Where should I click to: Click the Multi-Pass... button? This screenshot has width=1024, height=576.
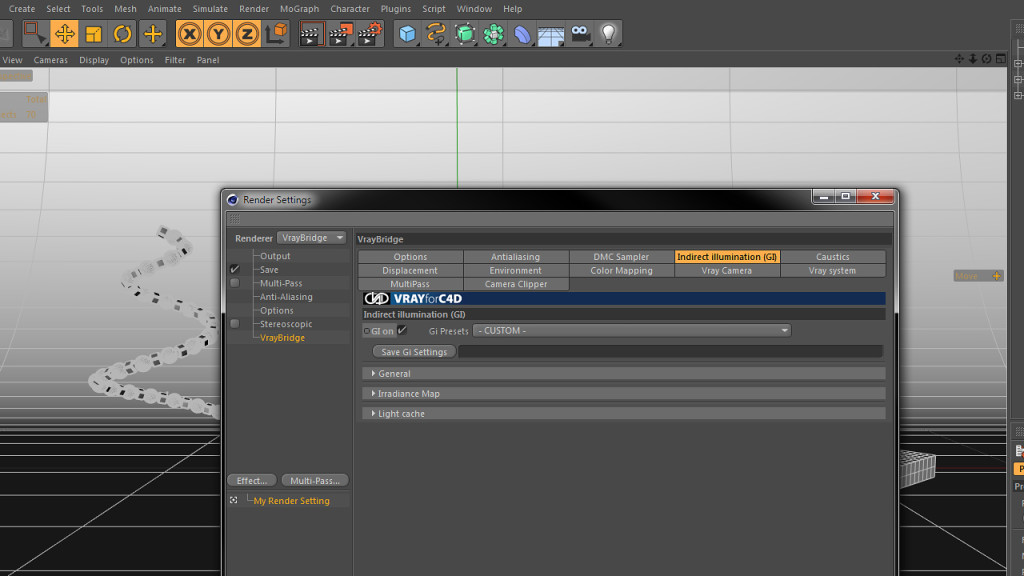[315, 481]
